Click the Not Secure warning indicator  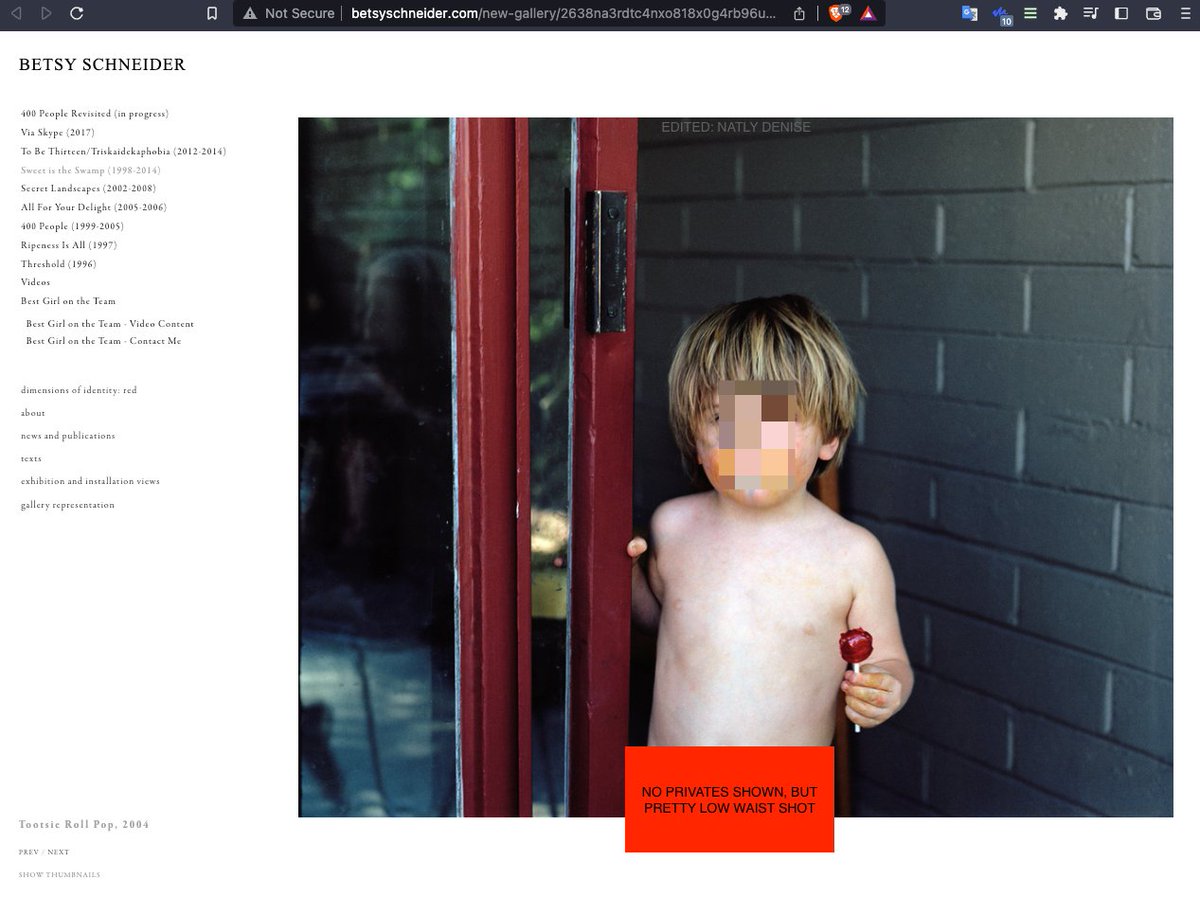(x=286, y=14)
